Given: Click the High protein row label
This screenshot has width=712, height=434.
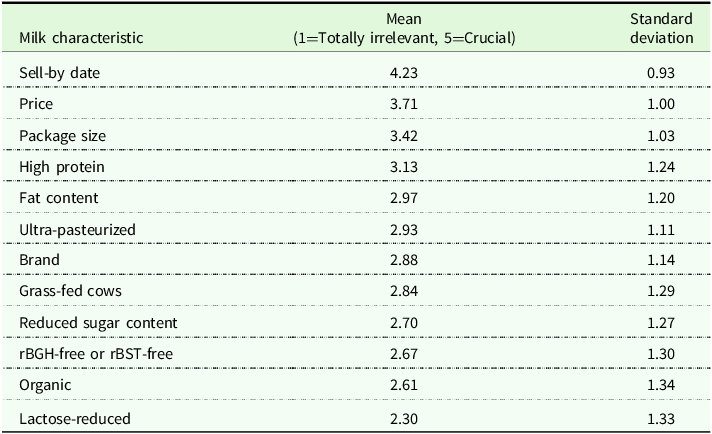Looking at the screenshot, I should pyautogui.click(x=62, y=167).
